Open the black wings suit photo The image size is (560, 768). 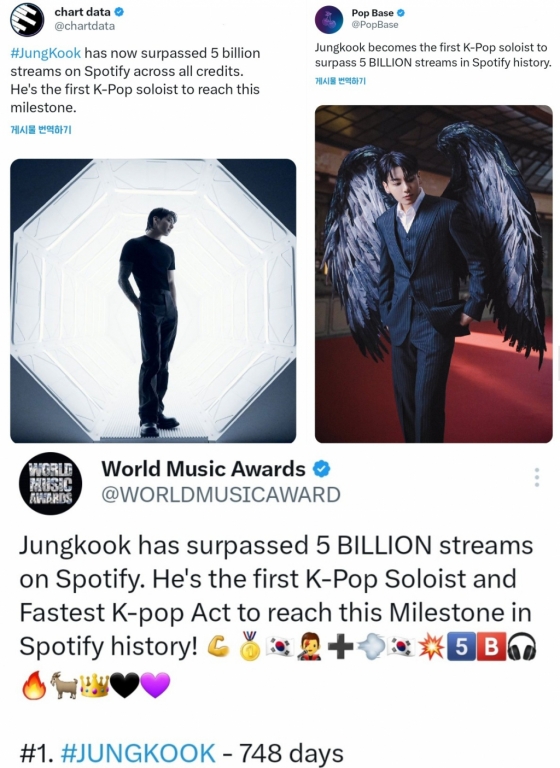(434, 274)
